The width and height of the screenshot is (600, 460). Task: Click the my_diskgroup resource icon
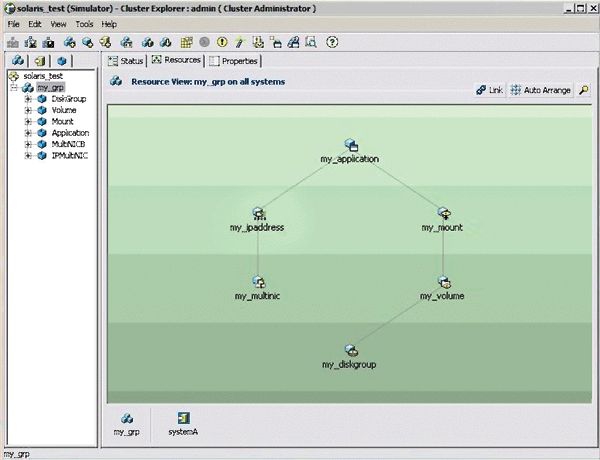[x=351, y=350]
